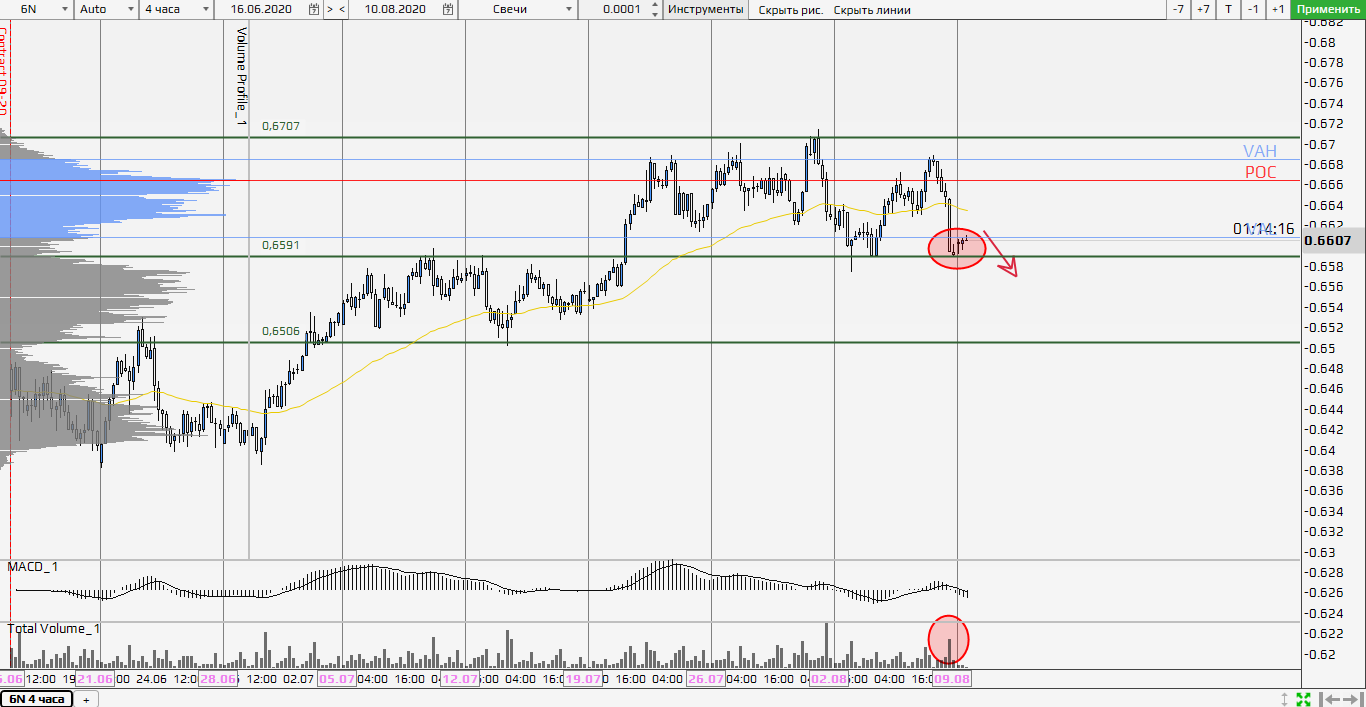Toggle the 'Скрыть рис.' drawings visibility
The image size is (1366, 707).
point(790,10)
